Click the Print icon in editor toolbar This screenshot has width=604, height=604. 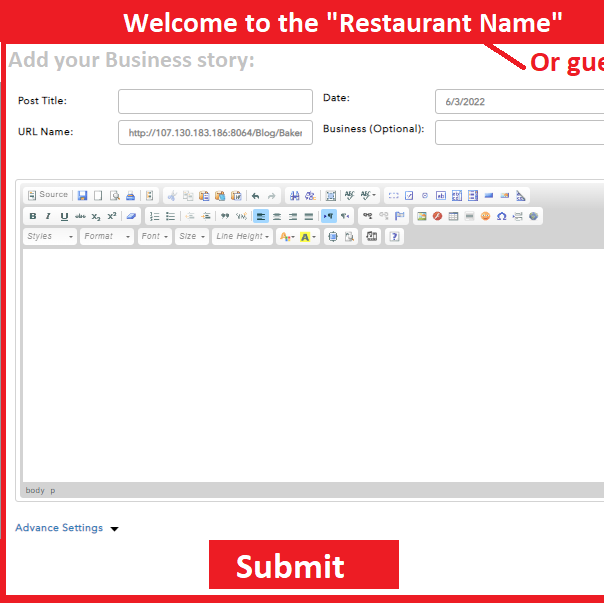point(130,196)
